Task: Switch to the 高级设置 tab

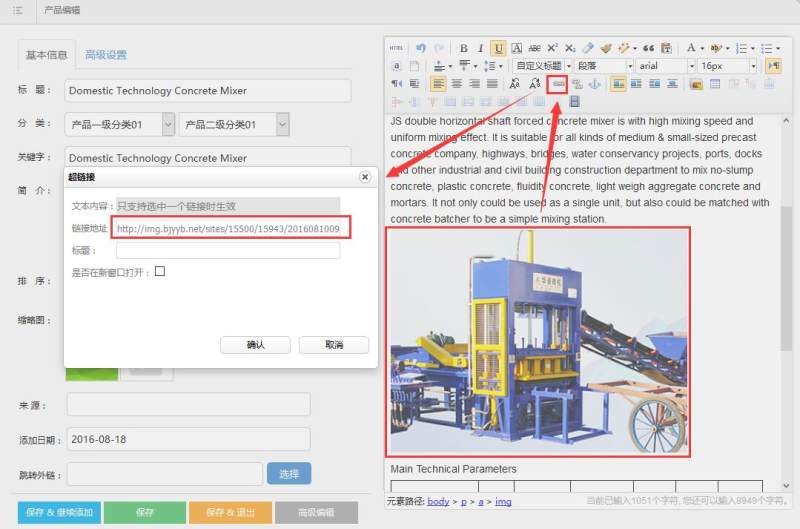Action: click(x=106, y=55)
